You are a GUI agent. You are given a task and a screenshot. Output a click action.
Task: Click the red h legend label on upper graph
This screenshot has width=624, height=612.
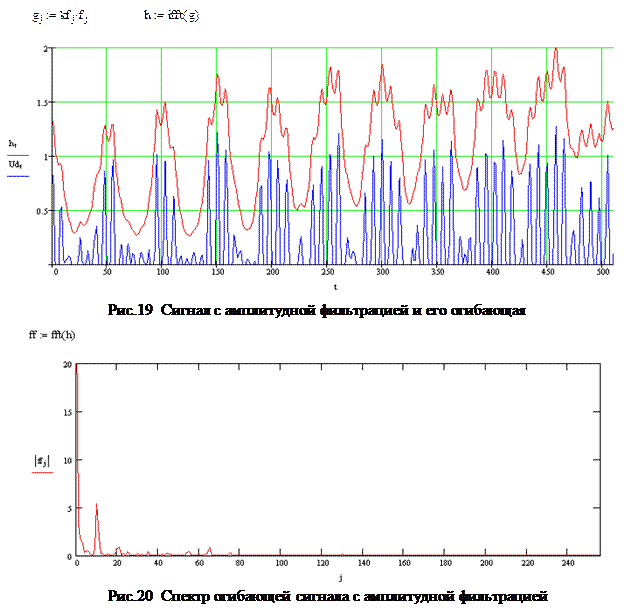tap(40, 151)
